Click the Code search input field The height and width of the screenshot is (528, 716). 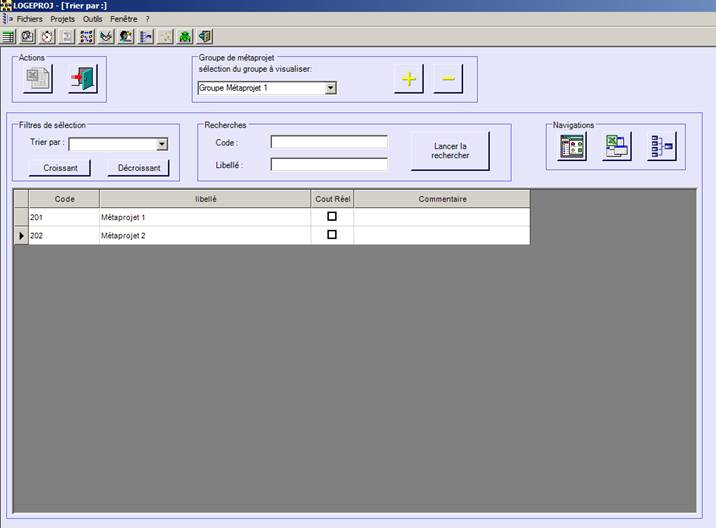328,142
